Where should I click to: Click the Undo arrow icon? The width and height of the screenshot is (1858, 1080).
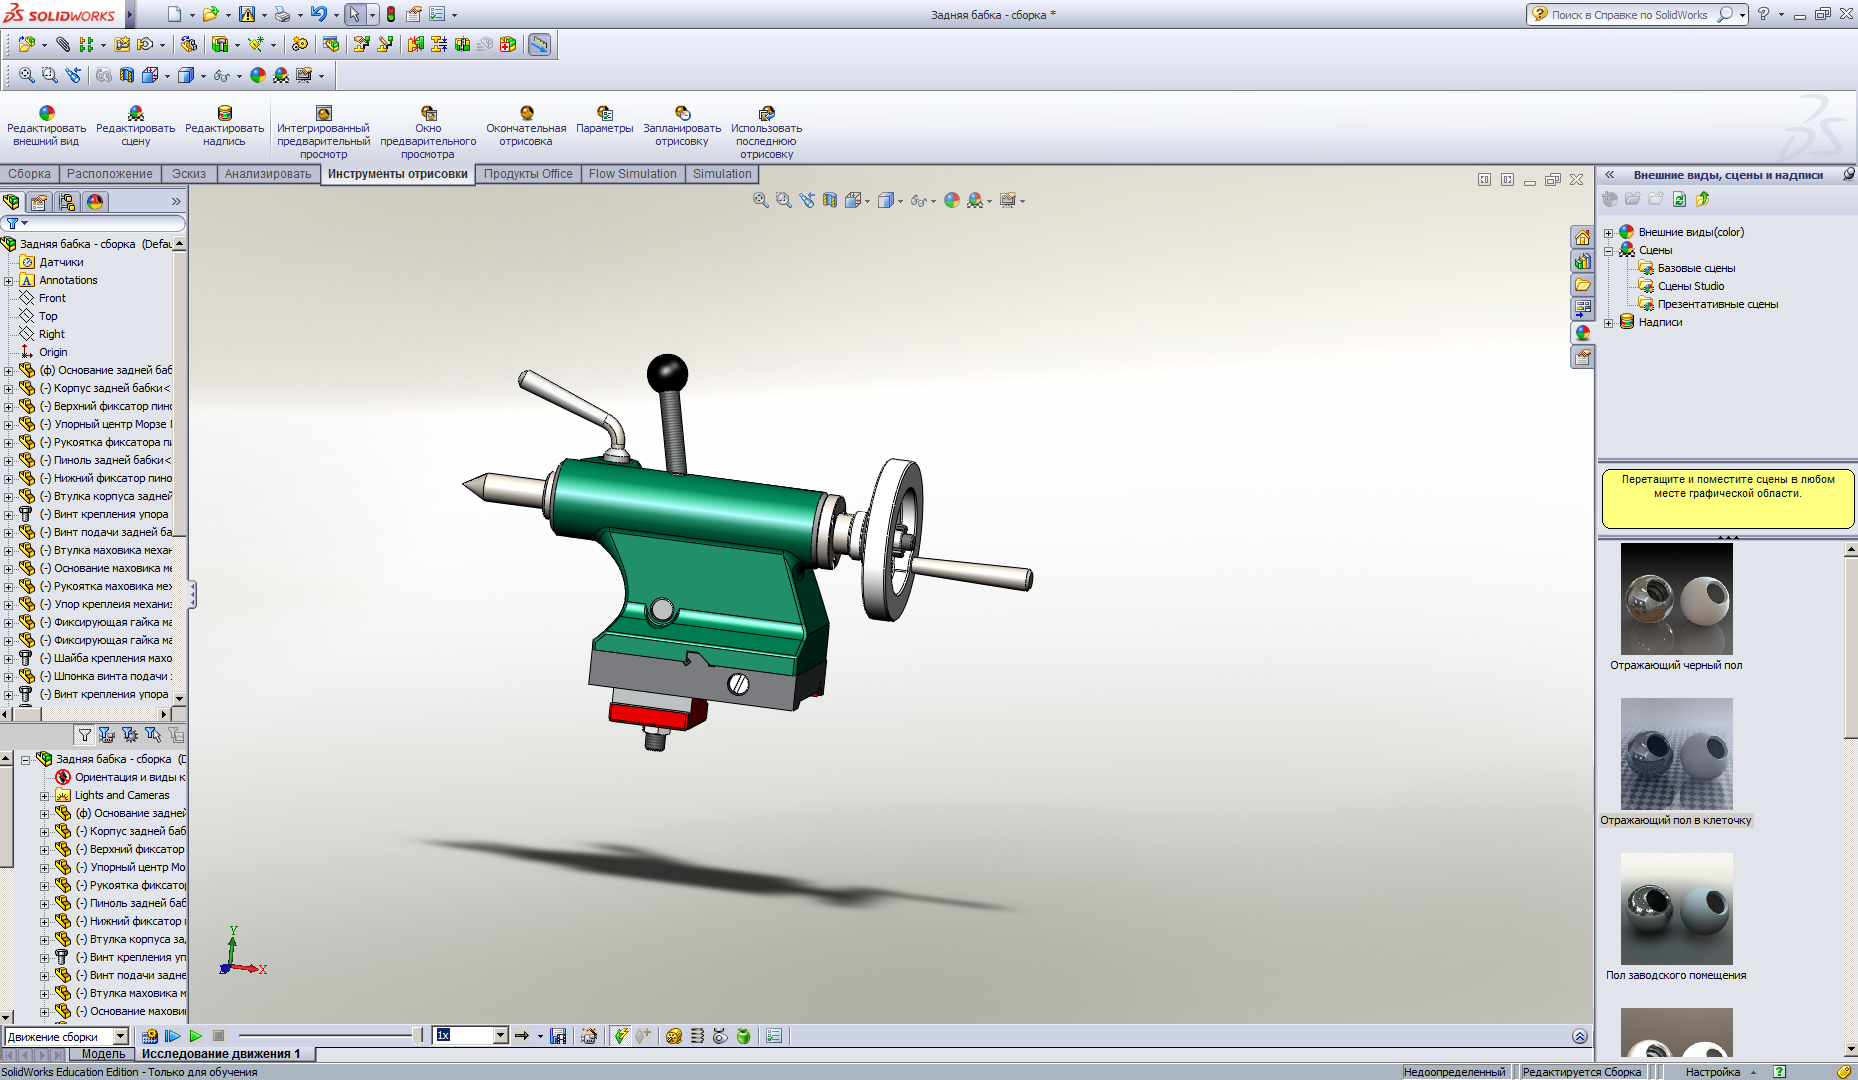click(318, 14)
